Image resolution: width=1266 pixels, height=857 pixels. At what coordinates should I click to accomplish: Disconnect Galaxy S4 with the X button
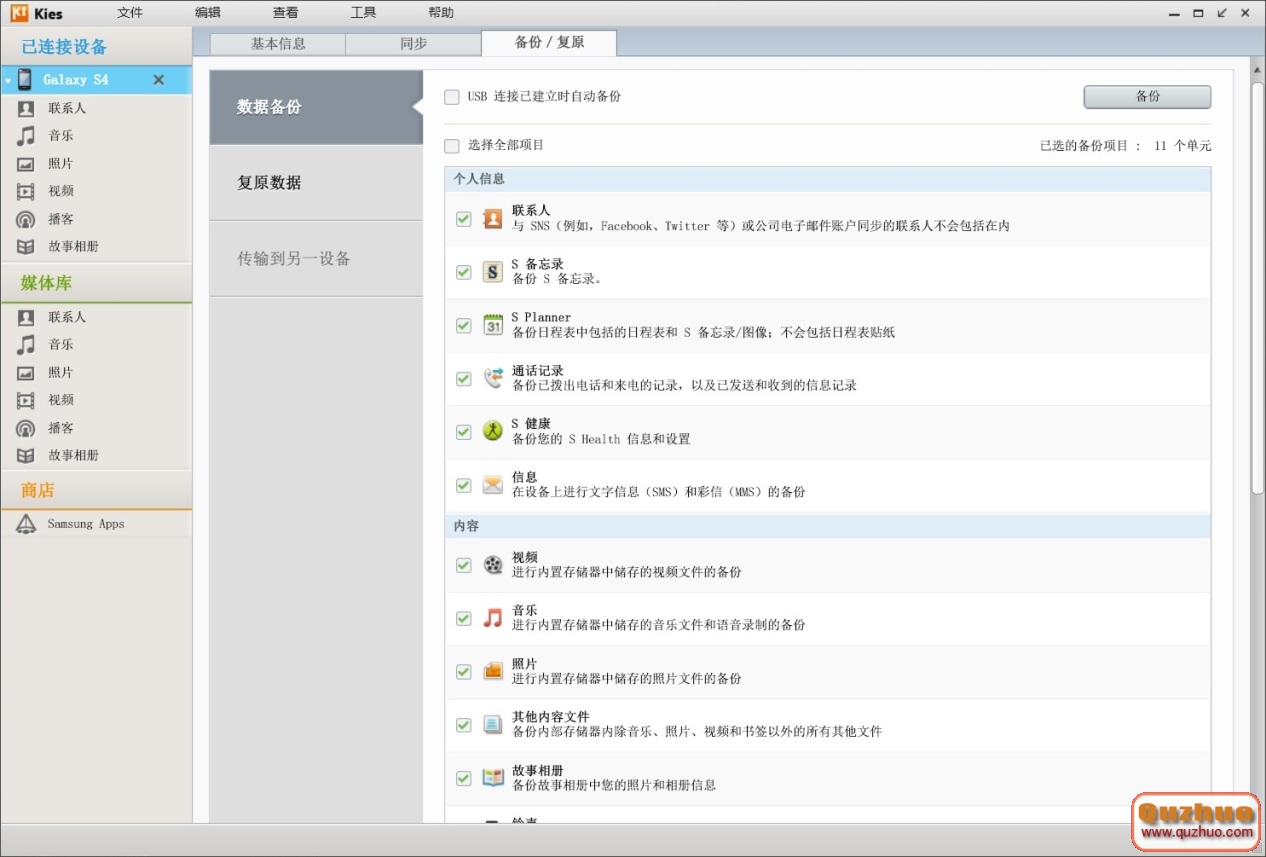tap(158, 80)
